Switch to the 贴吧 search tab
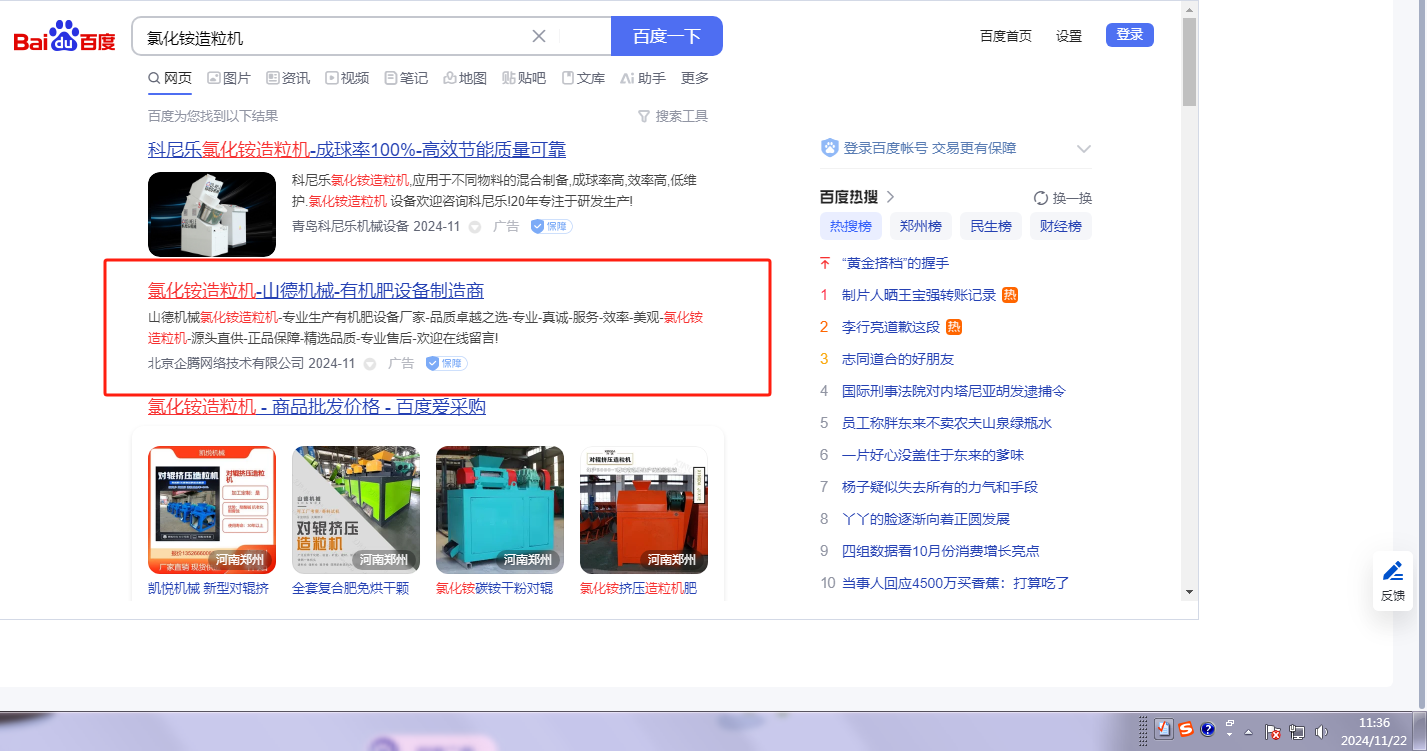 click(524, 78)
